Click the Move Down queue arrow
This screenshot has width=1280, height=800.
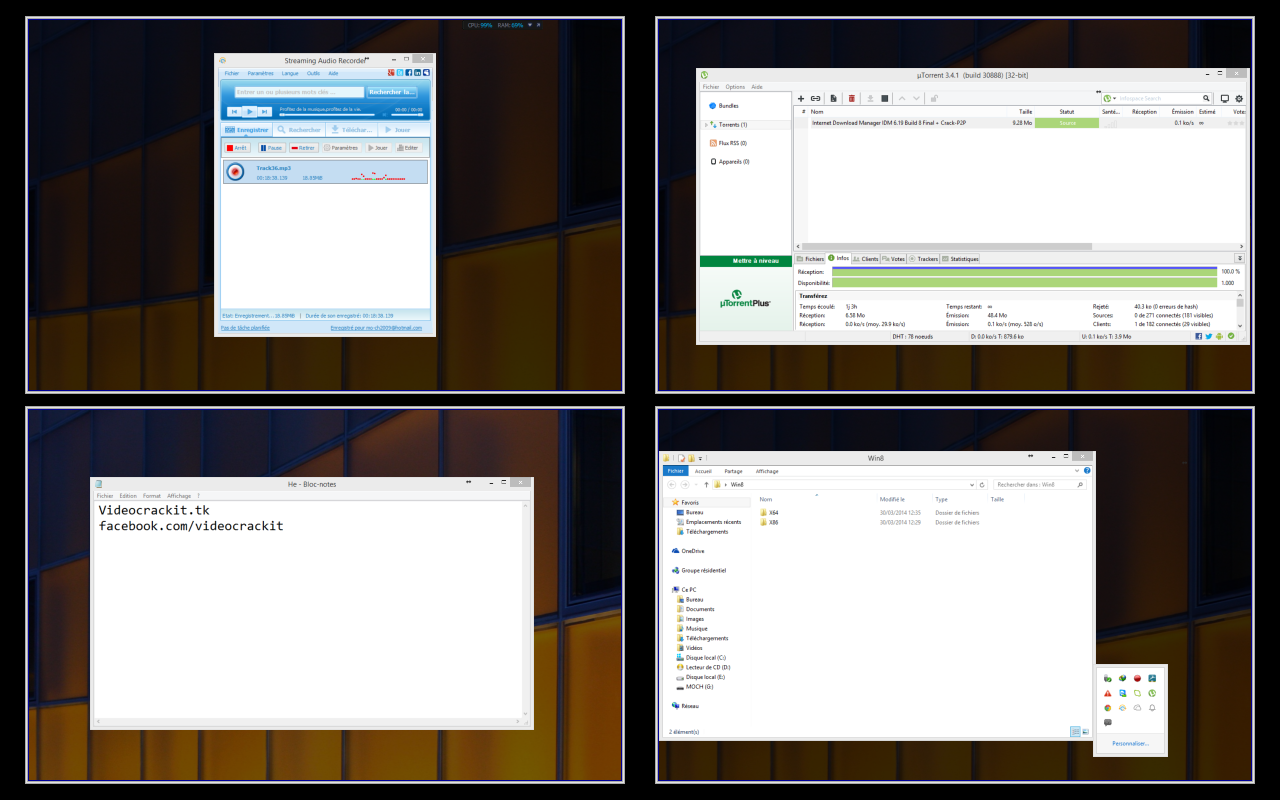(x=917, y=98)
